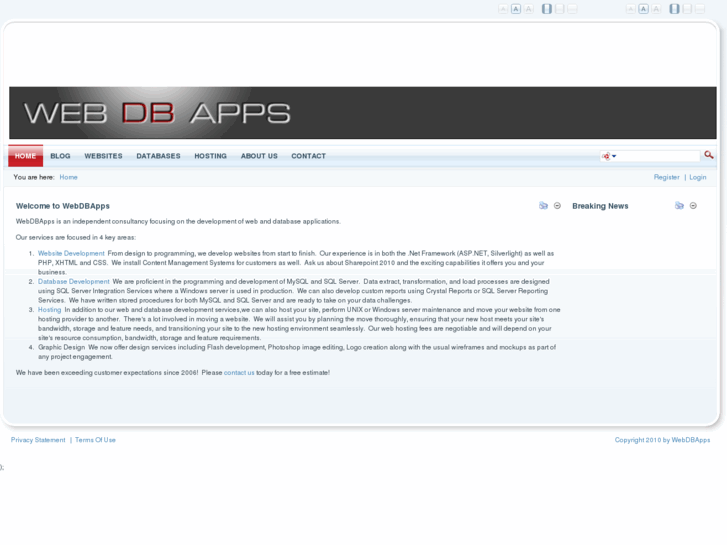The width and height of the screenshot is (727, 545).
Task: Open the Privacy Statement footer link
Action: (38, 440)
